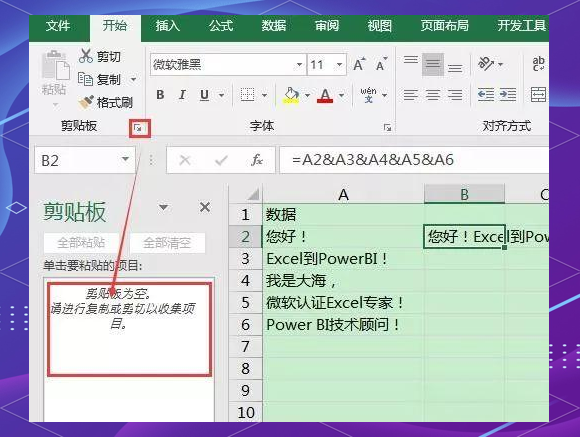Toggle Underline formatting
580x437 pixels.
point(204,95)
